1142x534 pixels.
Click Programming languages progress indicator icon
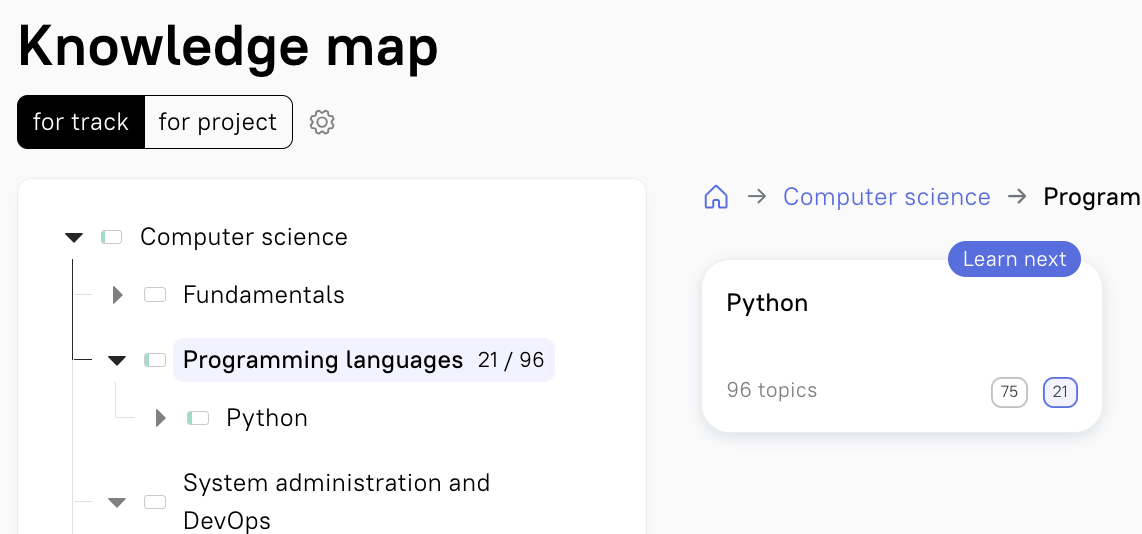coord(155,360)
